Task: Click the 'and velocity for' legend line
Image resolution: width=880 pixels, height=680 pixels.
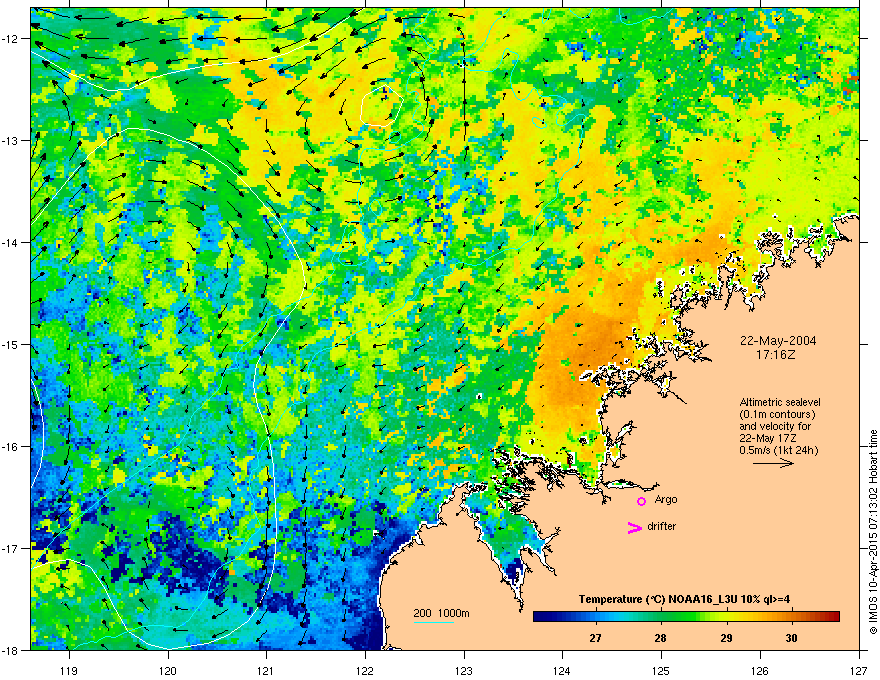Action: pos(775,426)
